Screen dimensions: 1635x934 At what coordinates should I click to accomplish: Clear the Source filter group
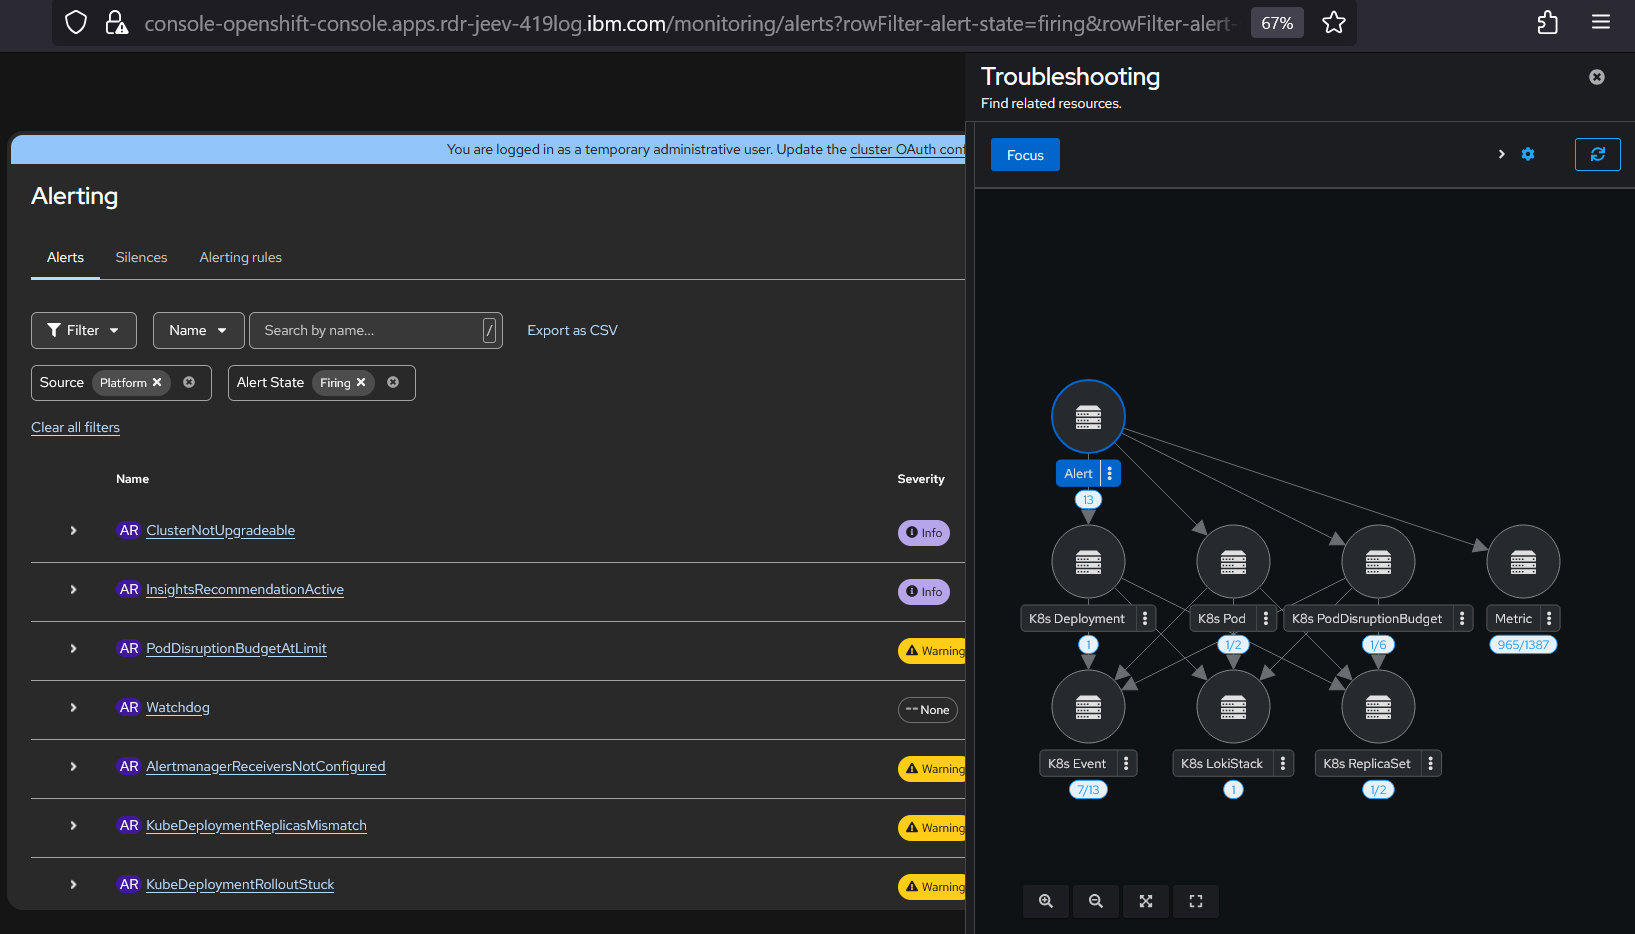pyautogui.click(x=189, y=382)
